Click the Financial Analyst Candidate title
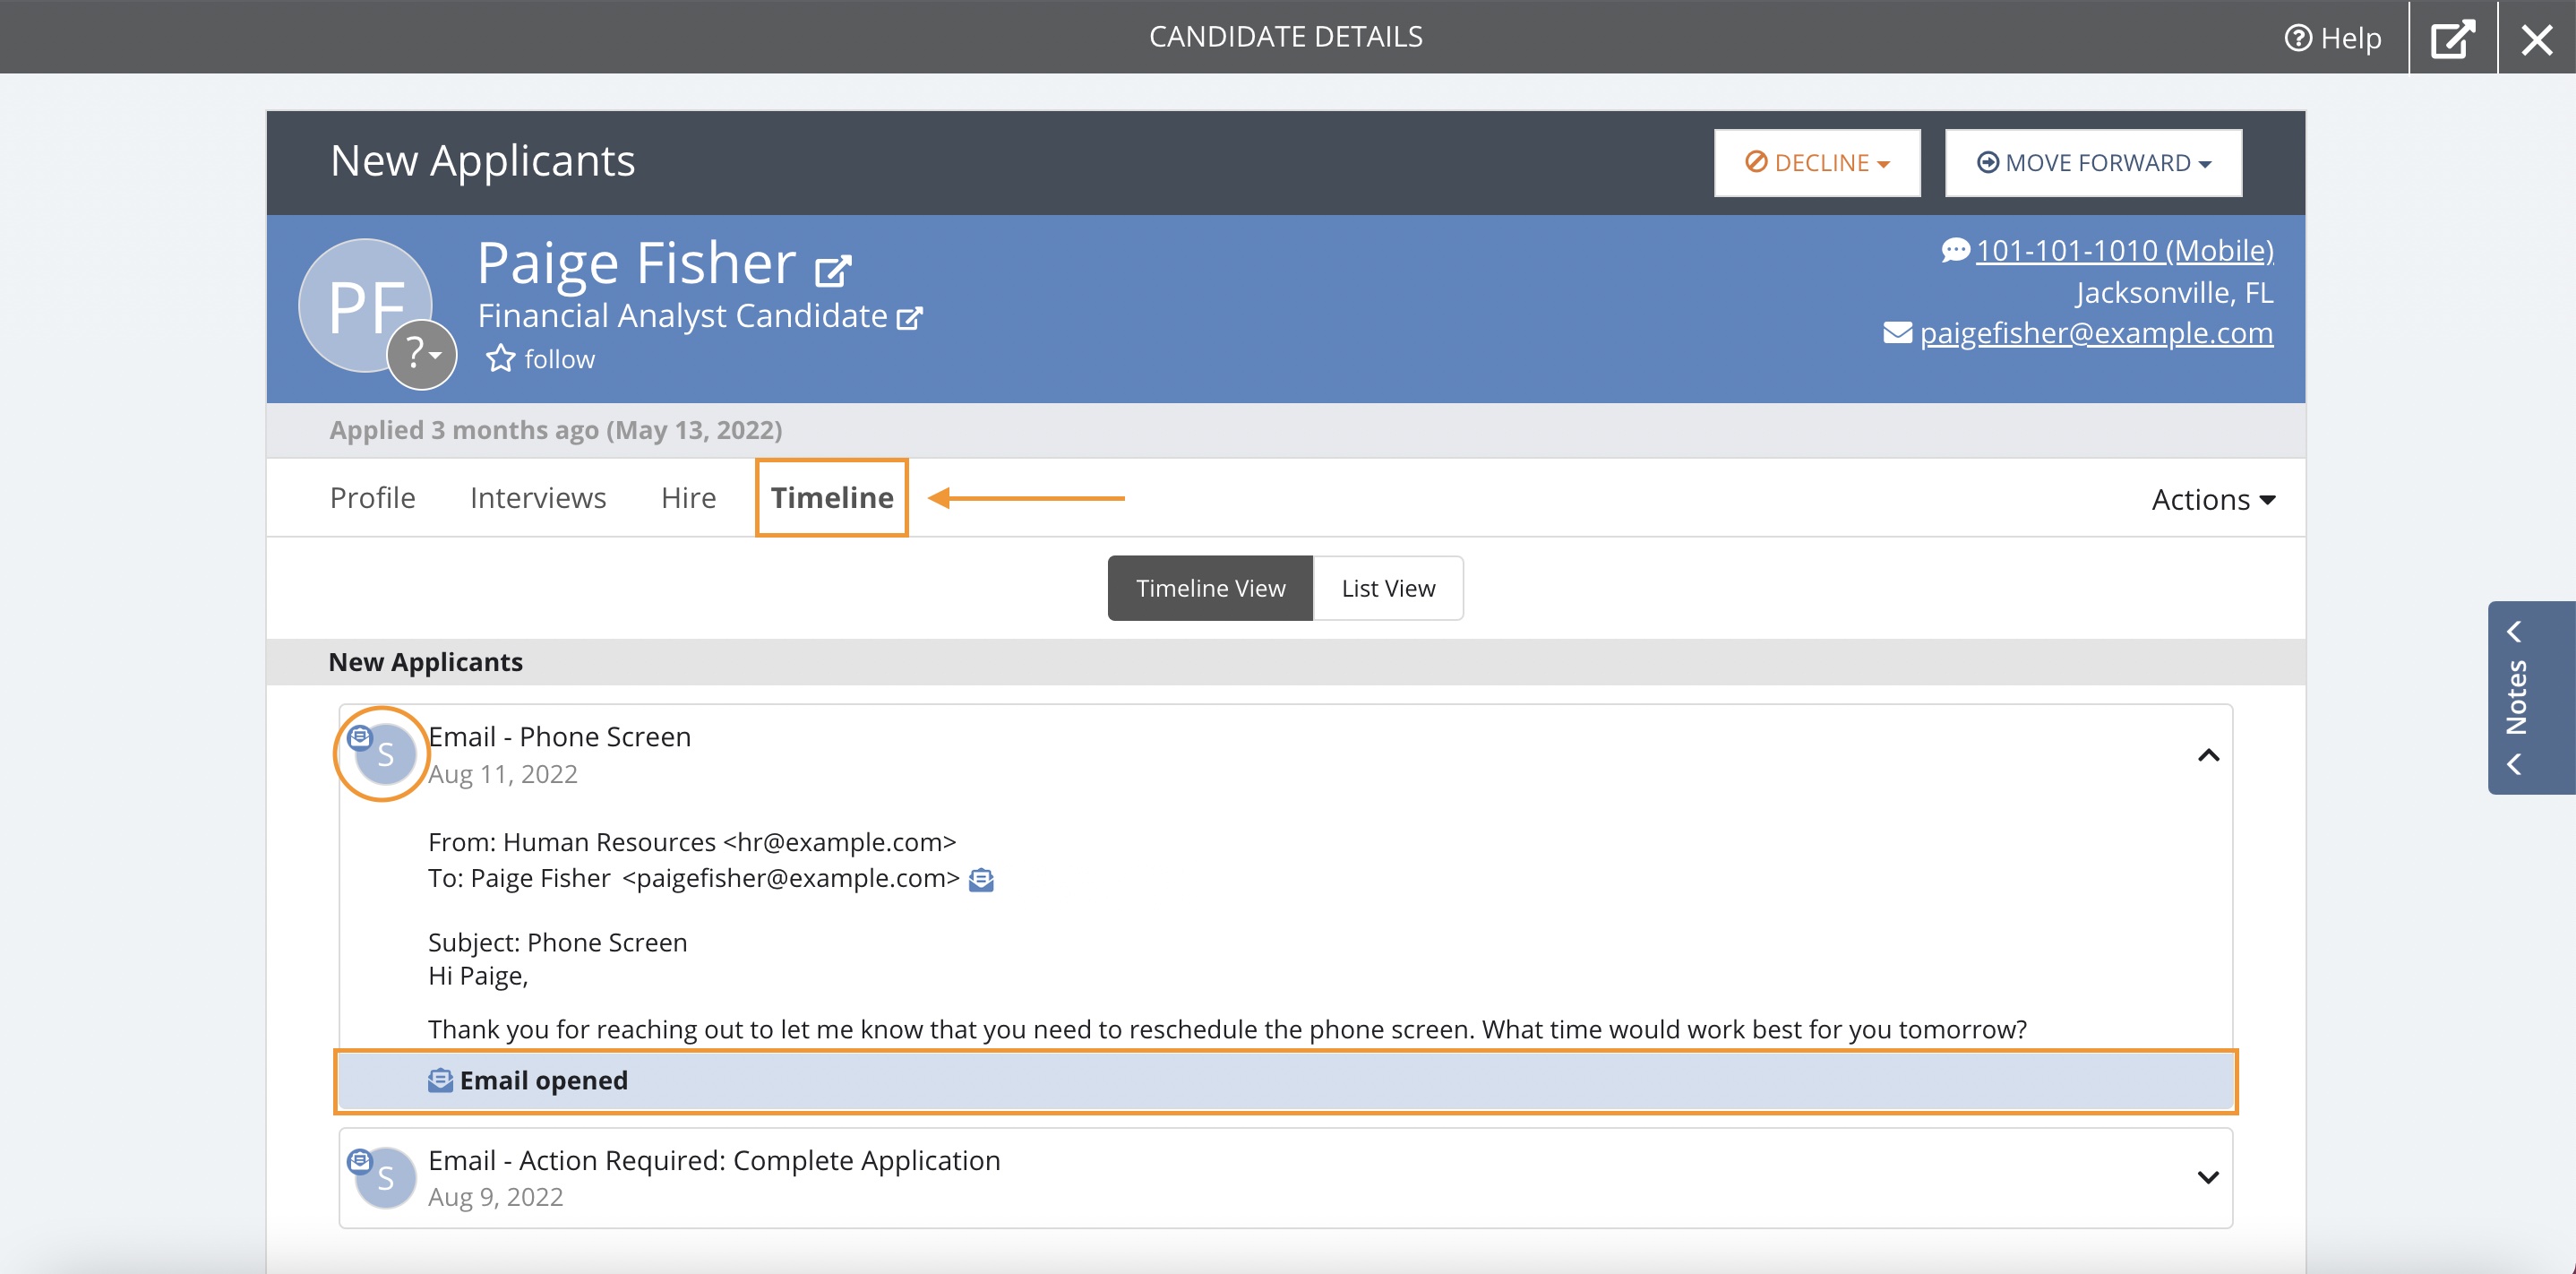2576x1274 pixels. [682, 316]
